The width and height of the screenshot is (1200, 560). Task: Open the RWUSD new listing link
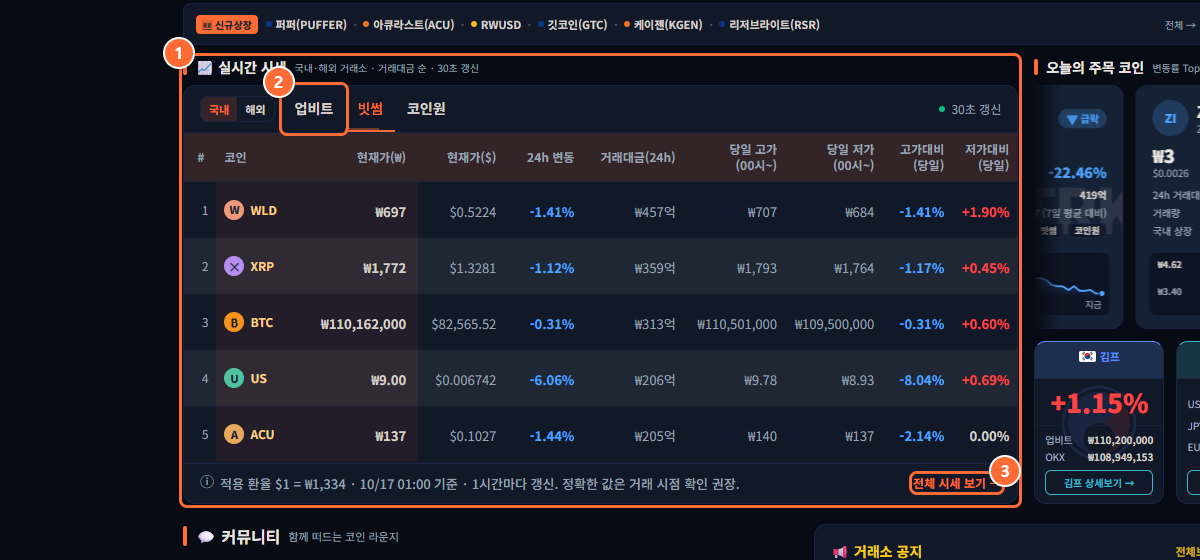point(496,24)
